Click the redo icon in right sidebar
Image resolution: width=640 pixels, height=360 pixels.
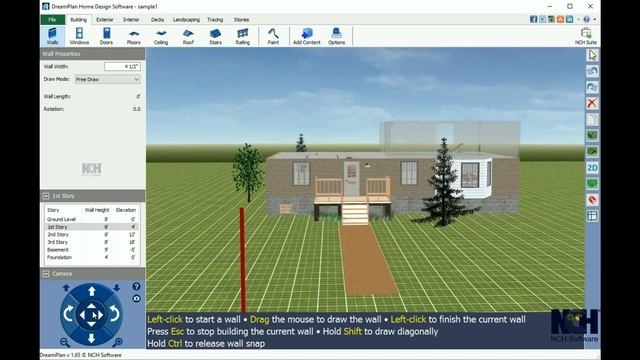592,87
